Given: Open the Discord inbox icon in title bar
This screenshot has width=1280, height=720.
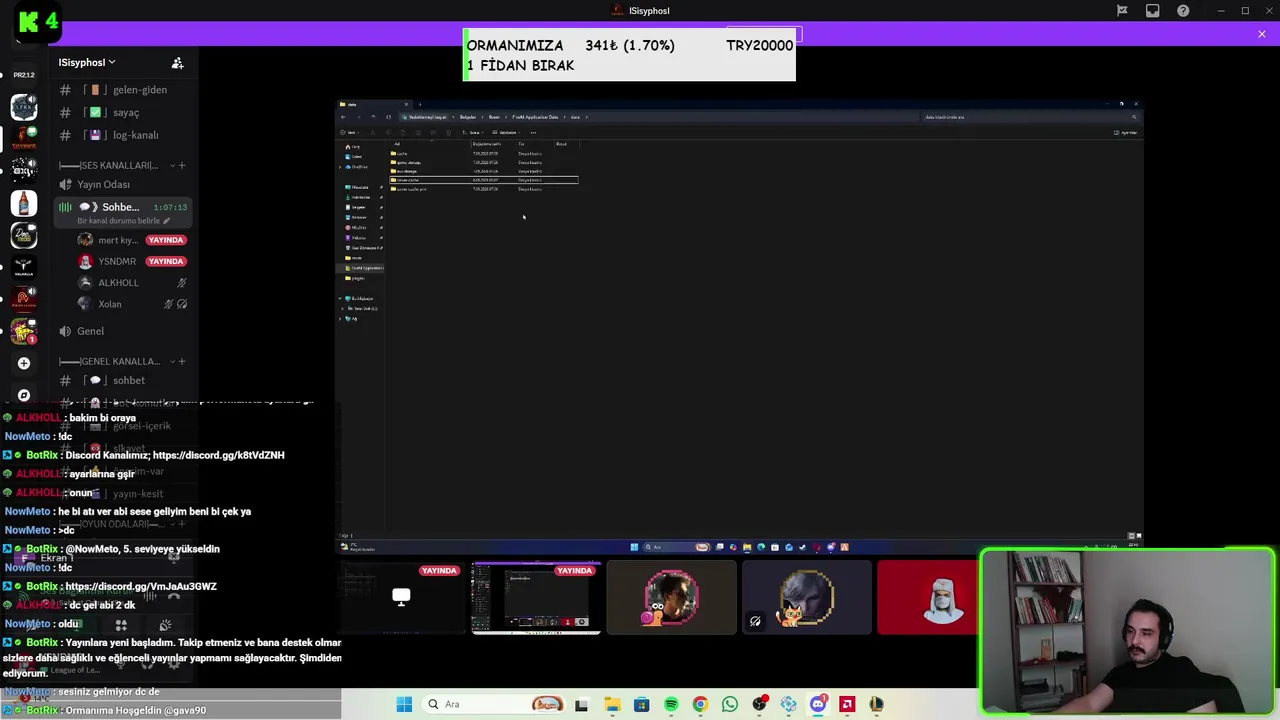Looking at the screenshot, I should coord(1152,11).
